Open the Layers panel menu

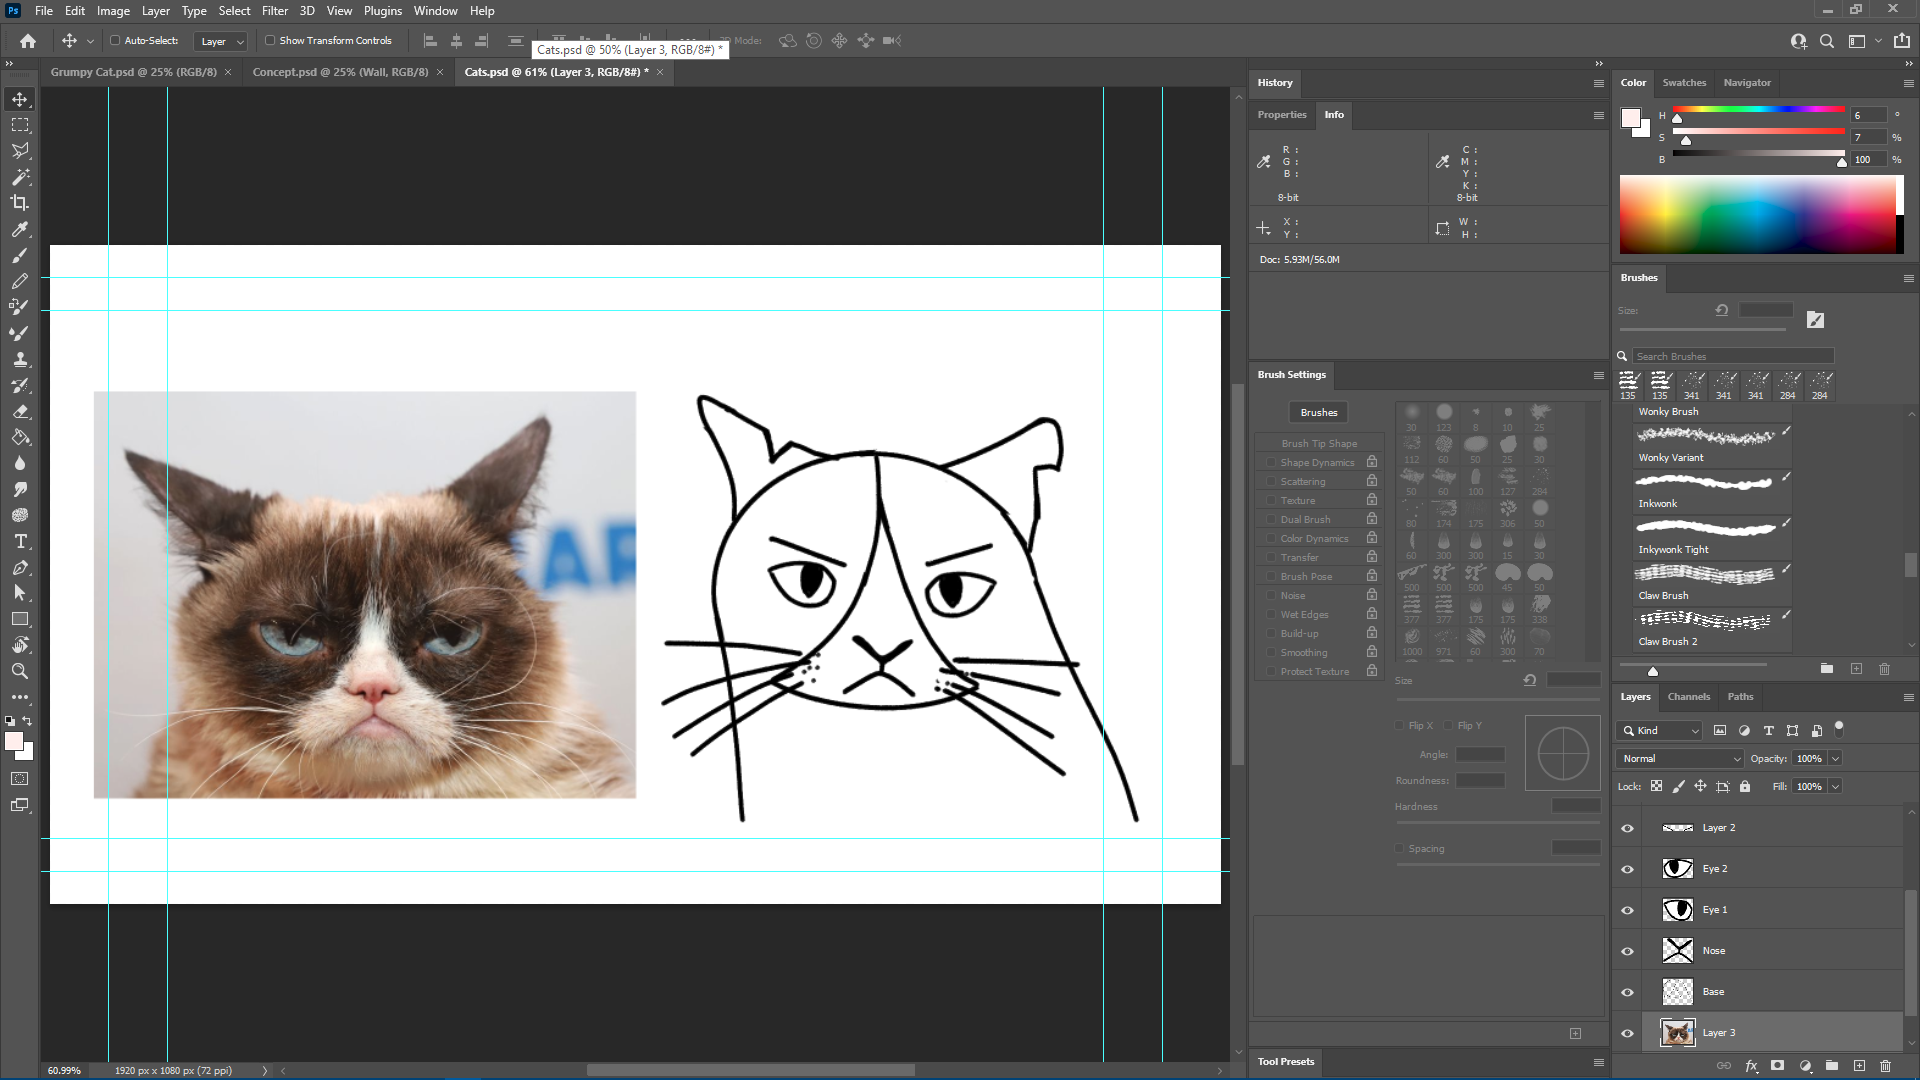click(1908, 697)
